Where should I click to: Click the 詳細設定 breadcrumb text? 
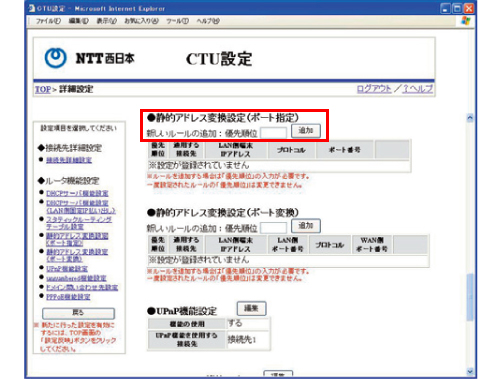tap(76, 89)
